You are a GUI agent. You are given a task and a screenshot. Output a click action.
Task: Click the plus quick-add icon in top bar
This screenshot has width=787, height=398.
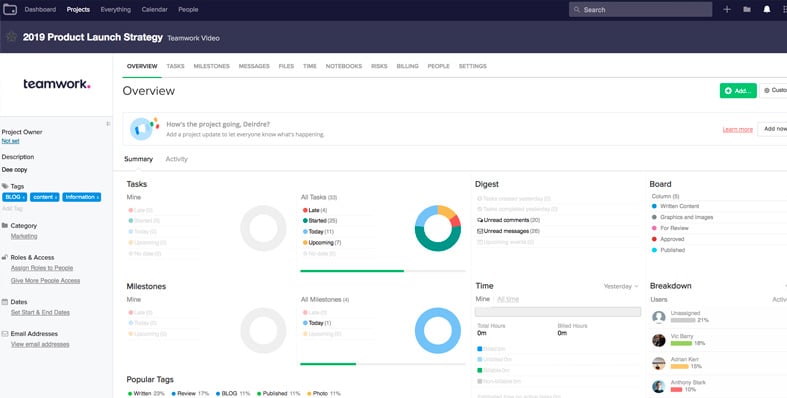(727, 9)
